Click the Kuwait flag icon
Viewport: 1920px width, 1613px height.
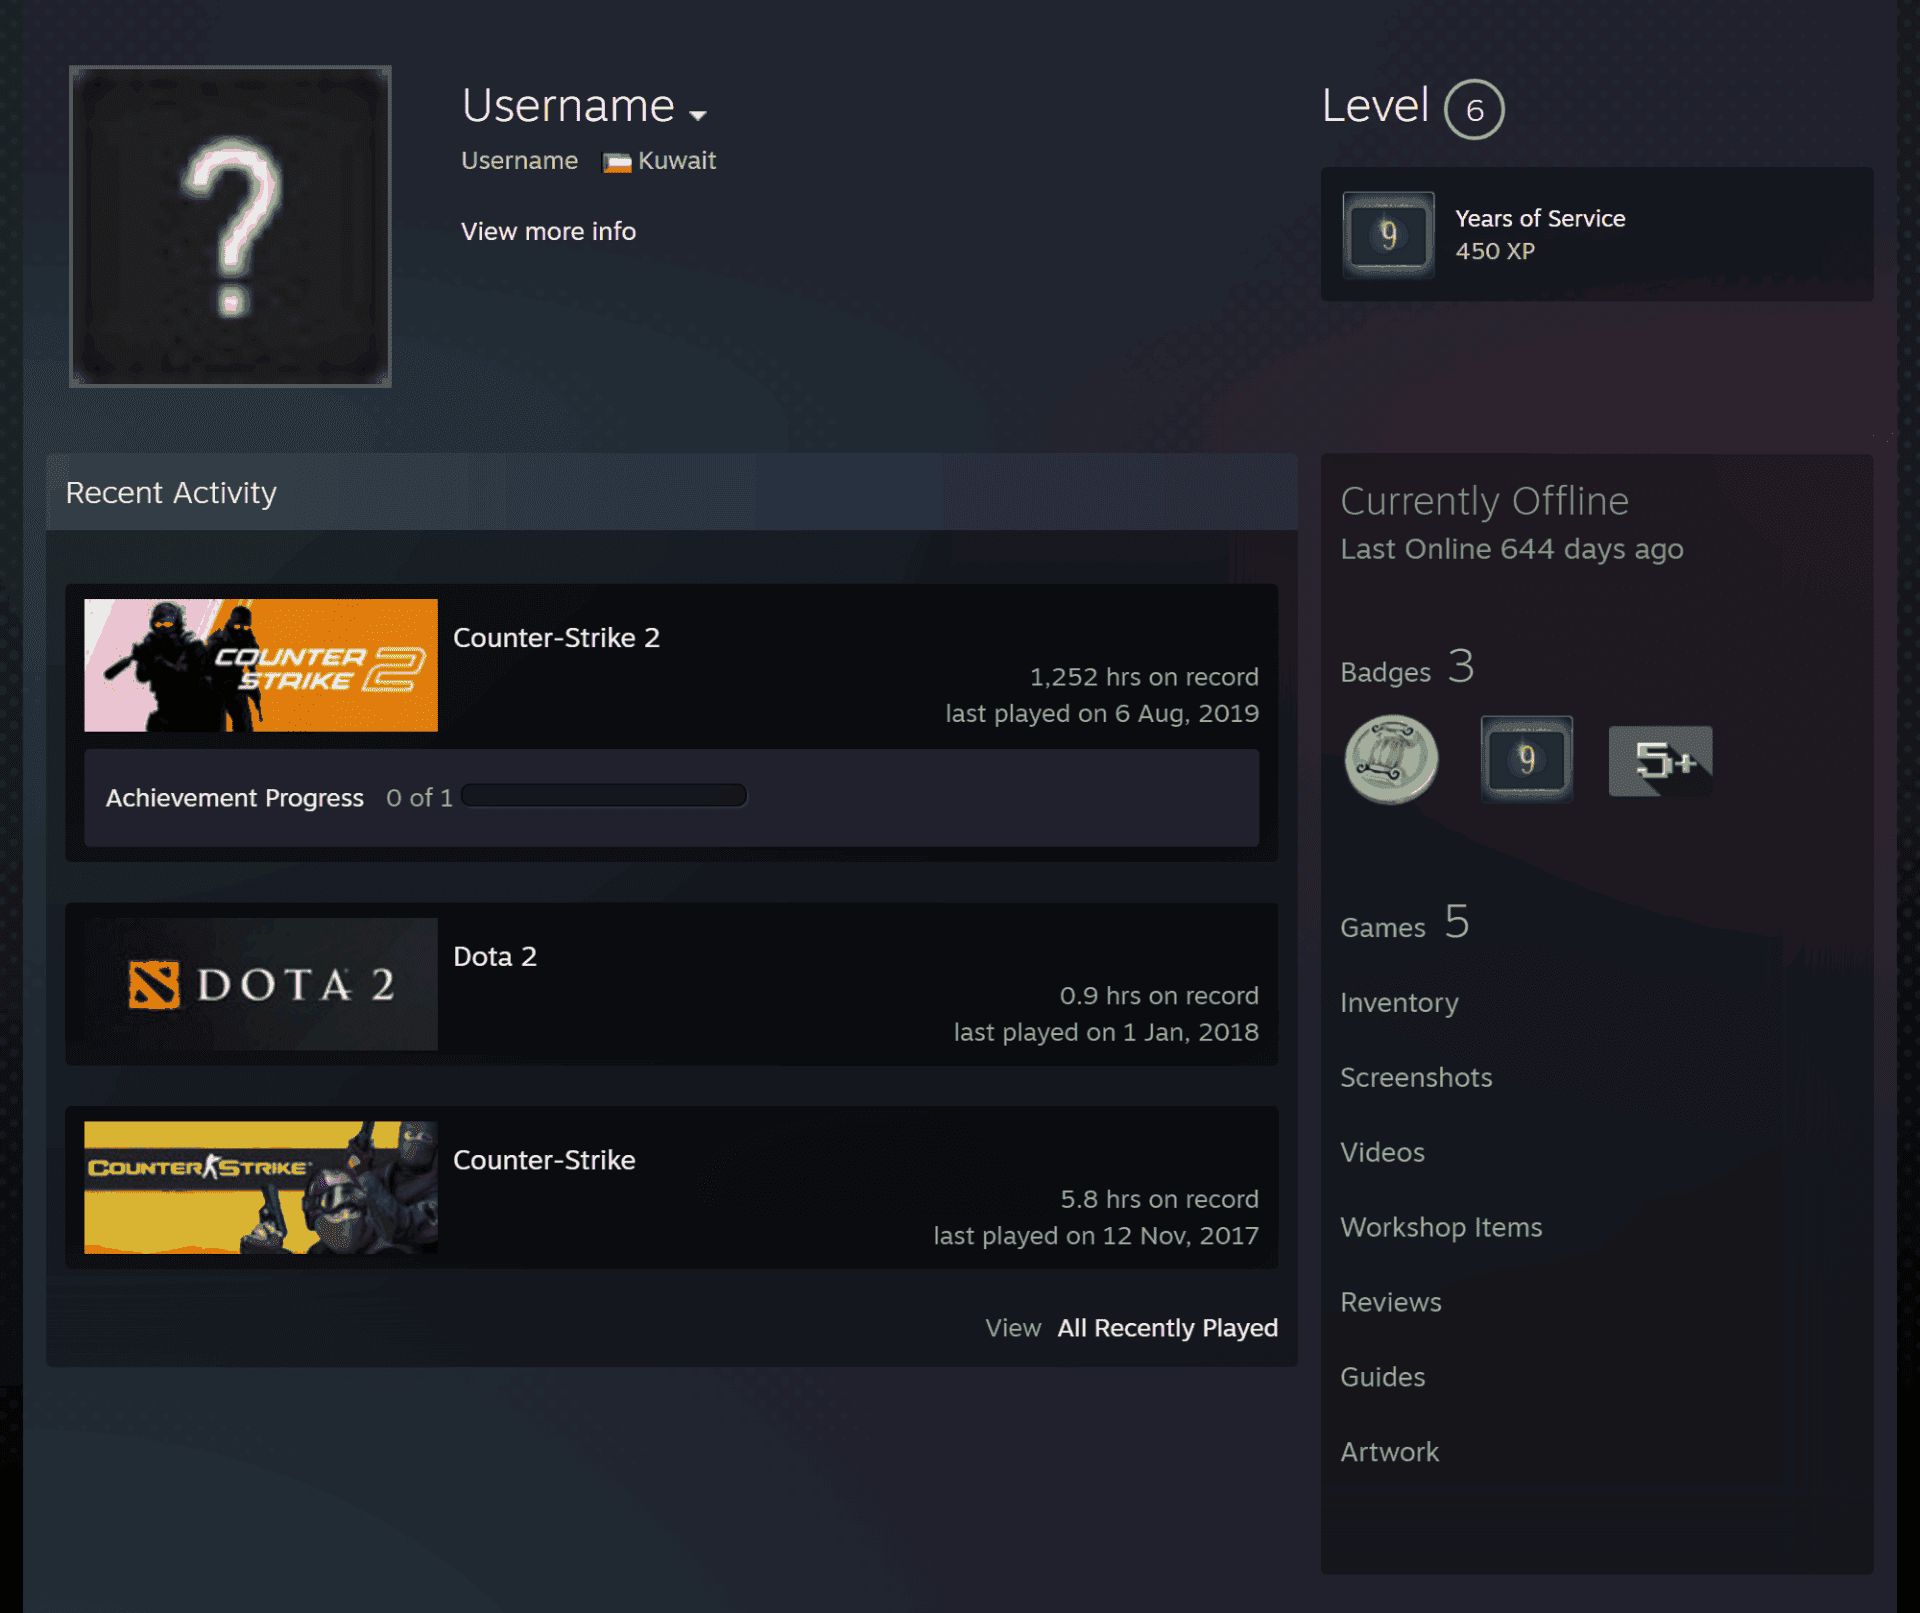pyautogui.click(x=617, y=162)
